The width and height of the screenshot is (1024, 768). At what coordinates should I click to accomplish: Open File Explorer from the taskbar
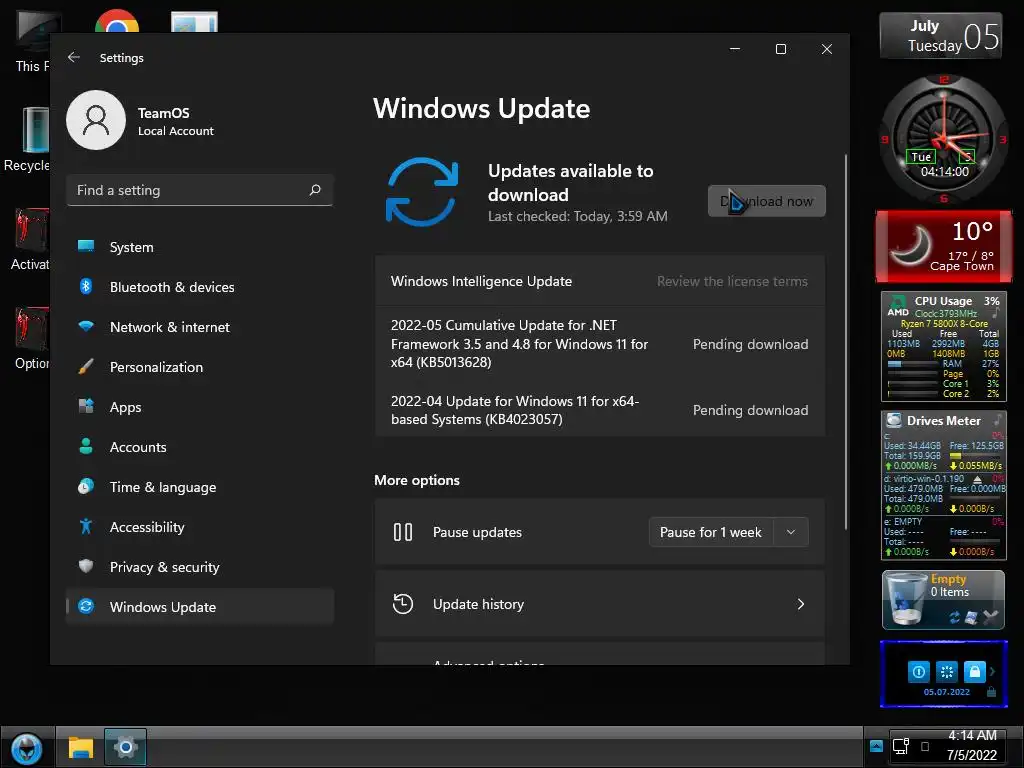81,748
